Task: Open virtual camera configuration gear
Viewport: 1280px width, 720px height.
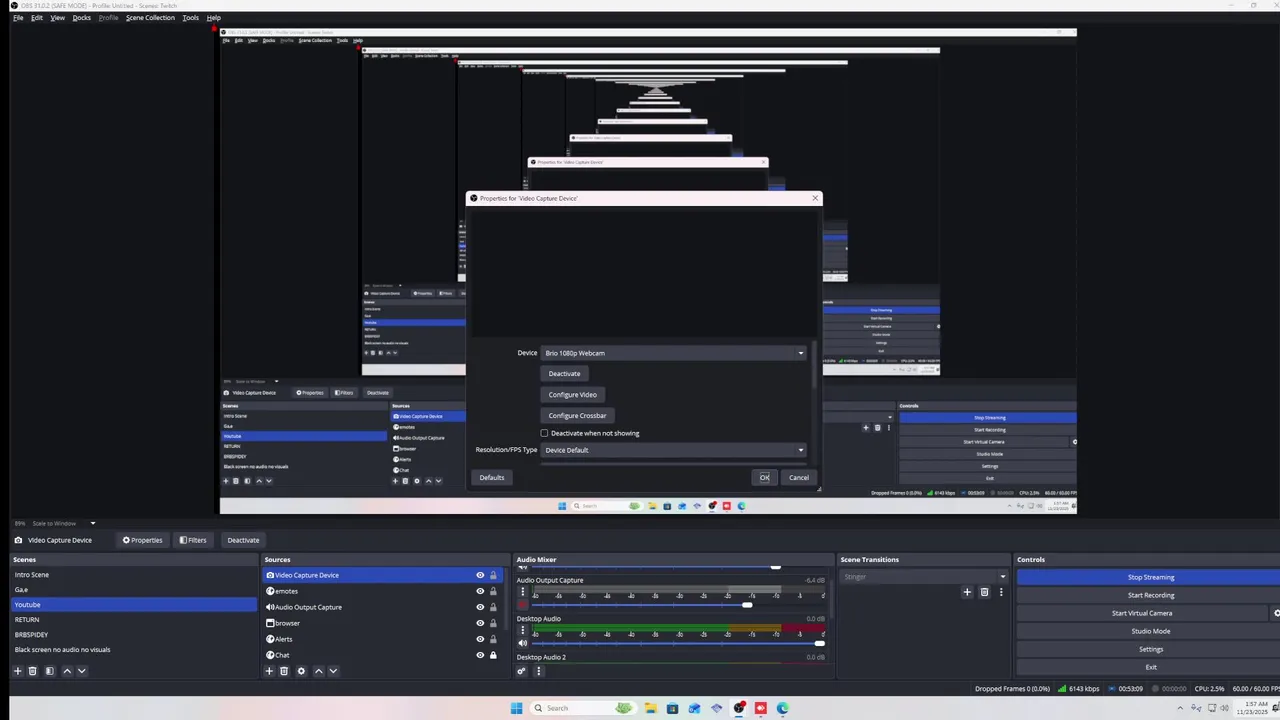Action: [1276, 613]
